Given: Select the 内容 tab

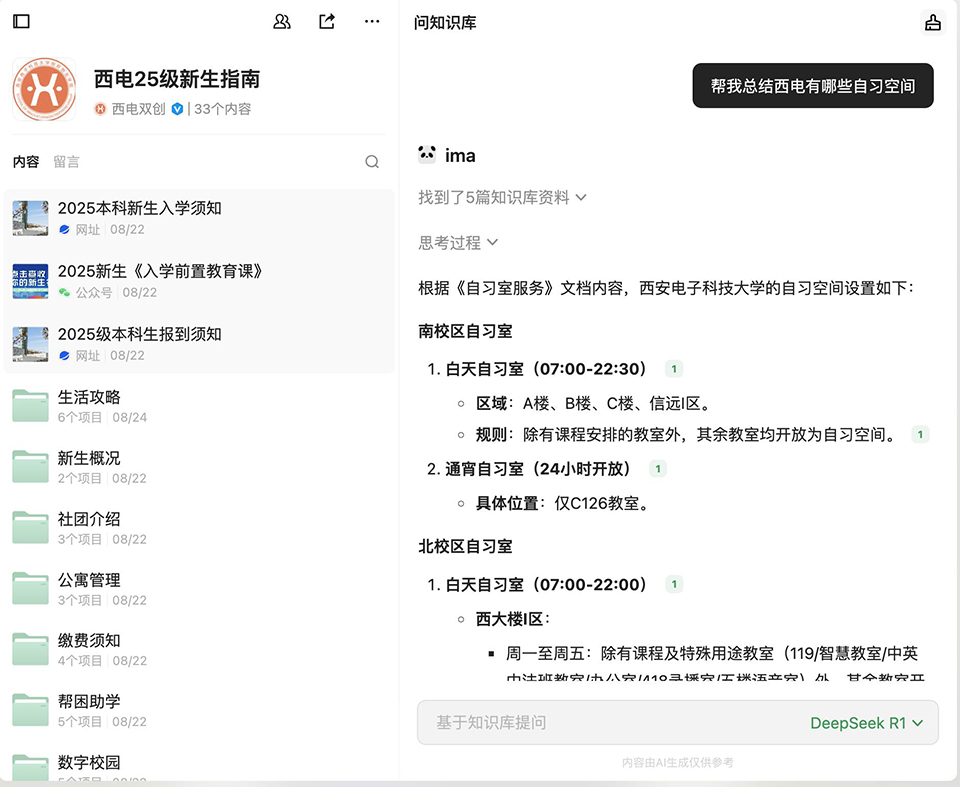Looking at the screenshot, I should tap(26, 162).
